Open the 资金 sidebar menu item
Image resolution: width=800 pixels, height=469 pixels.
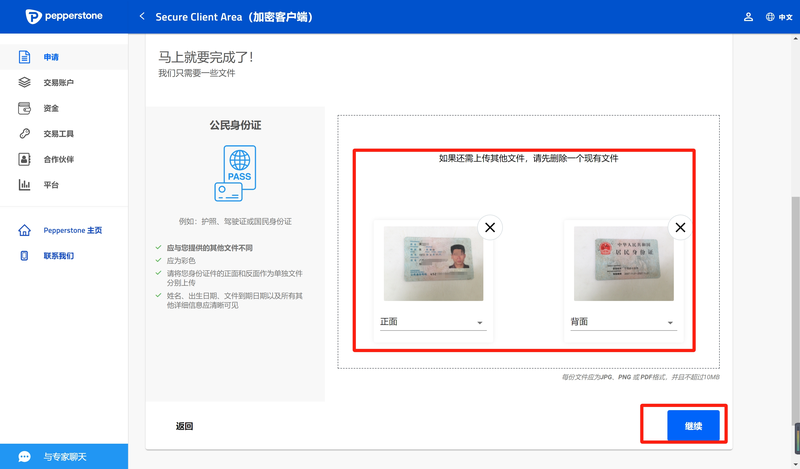[x=64, y=108]
